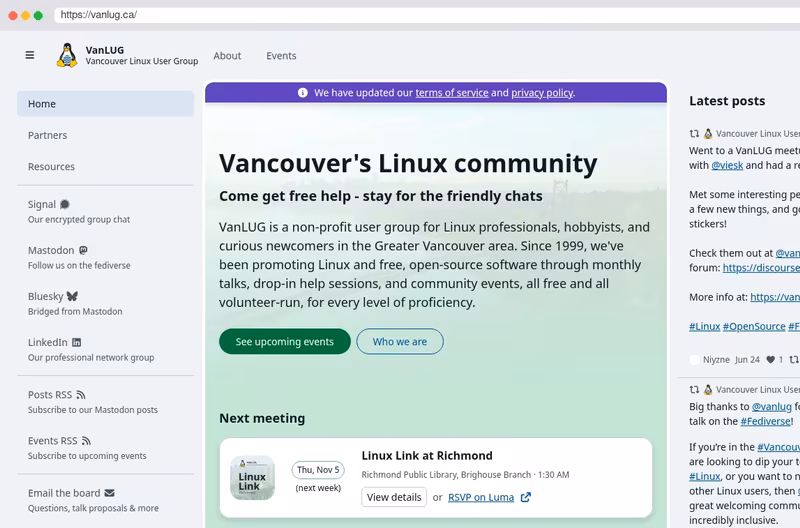
Task: Open the hamburger menu icon
Action: [x=30, y=55]
